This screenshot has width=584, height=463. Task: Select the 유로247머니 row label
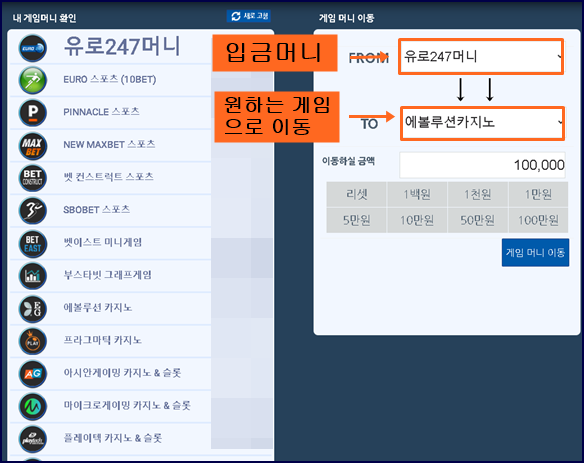[x=122, y=47]
